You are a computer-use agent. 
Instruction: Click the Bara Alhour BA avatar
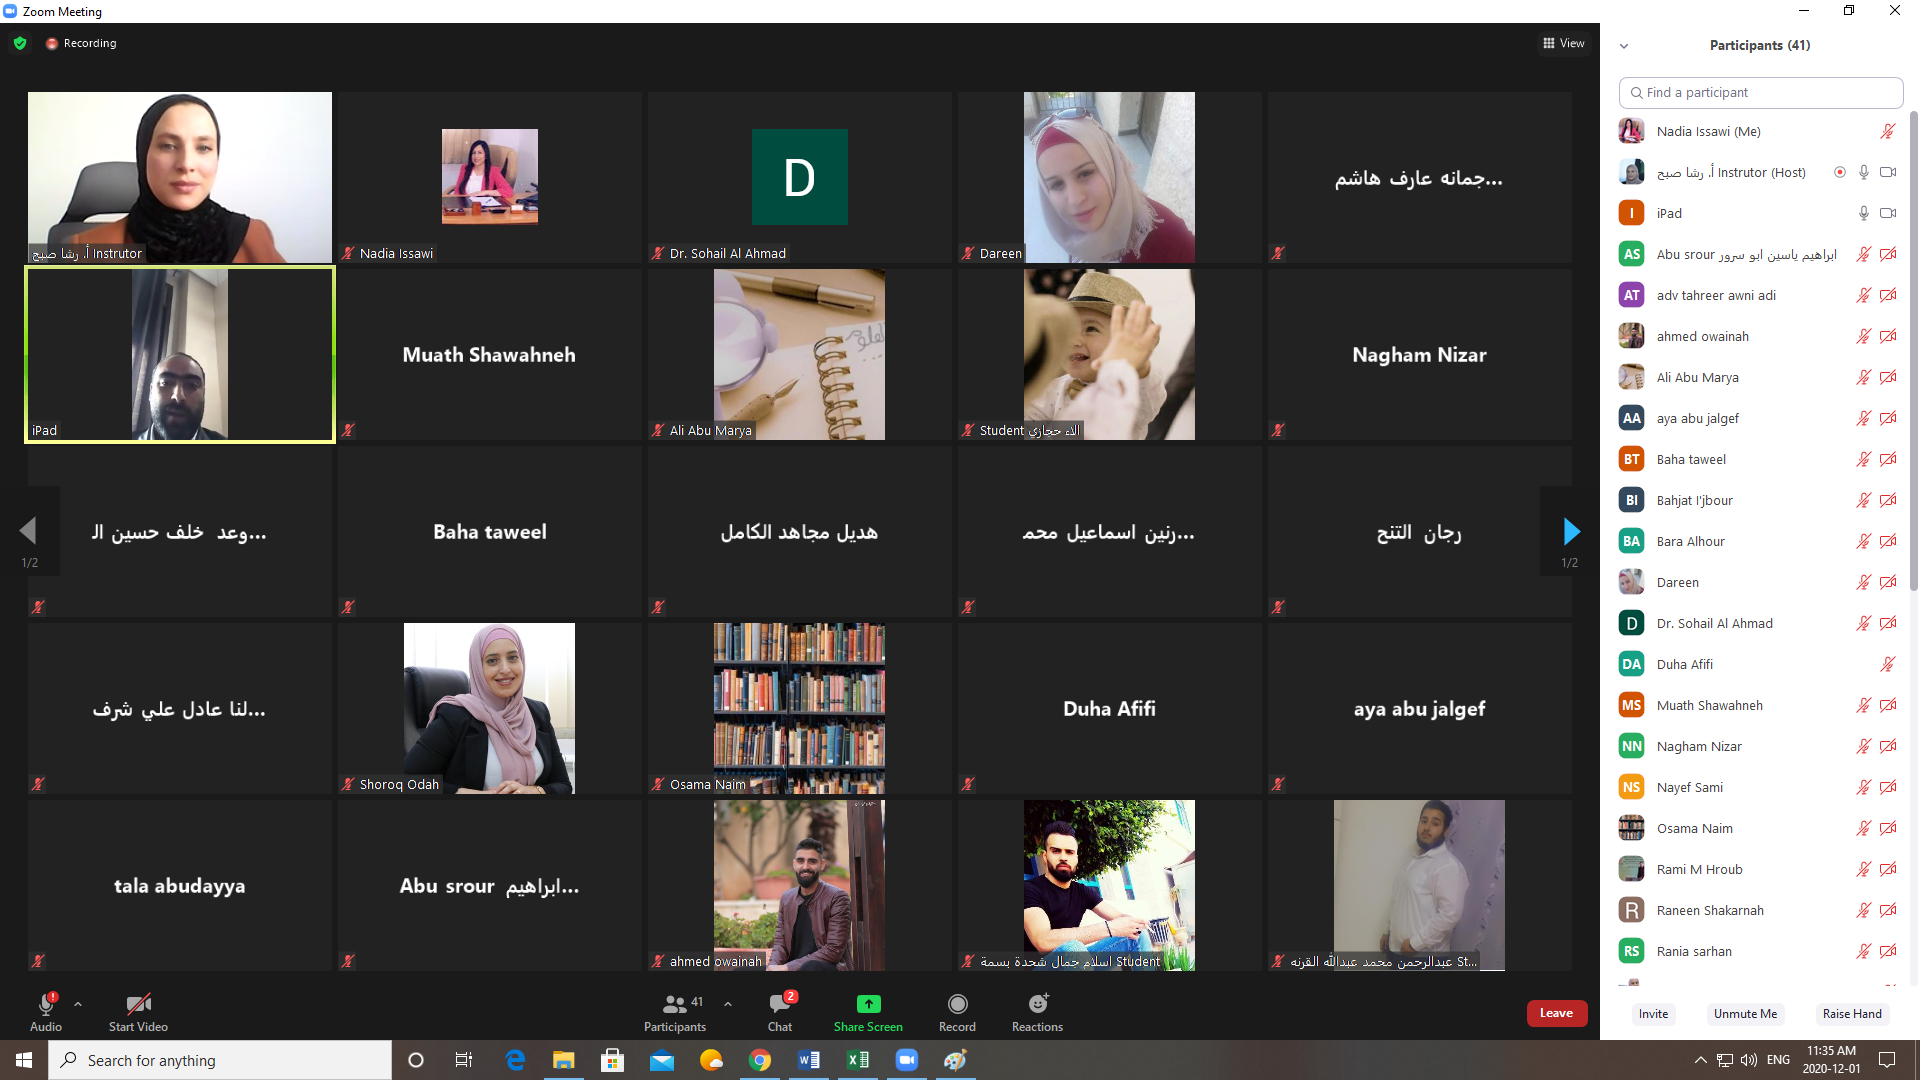pos(1631,541)
